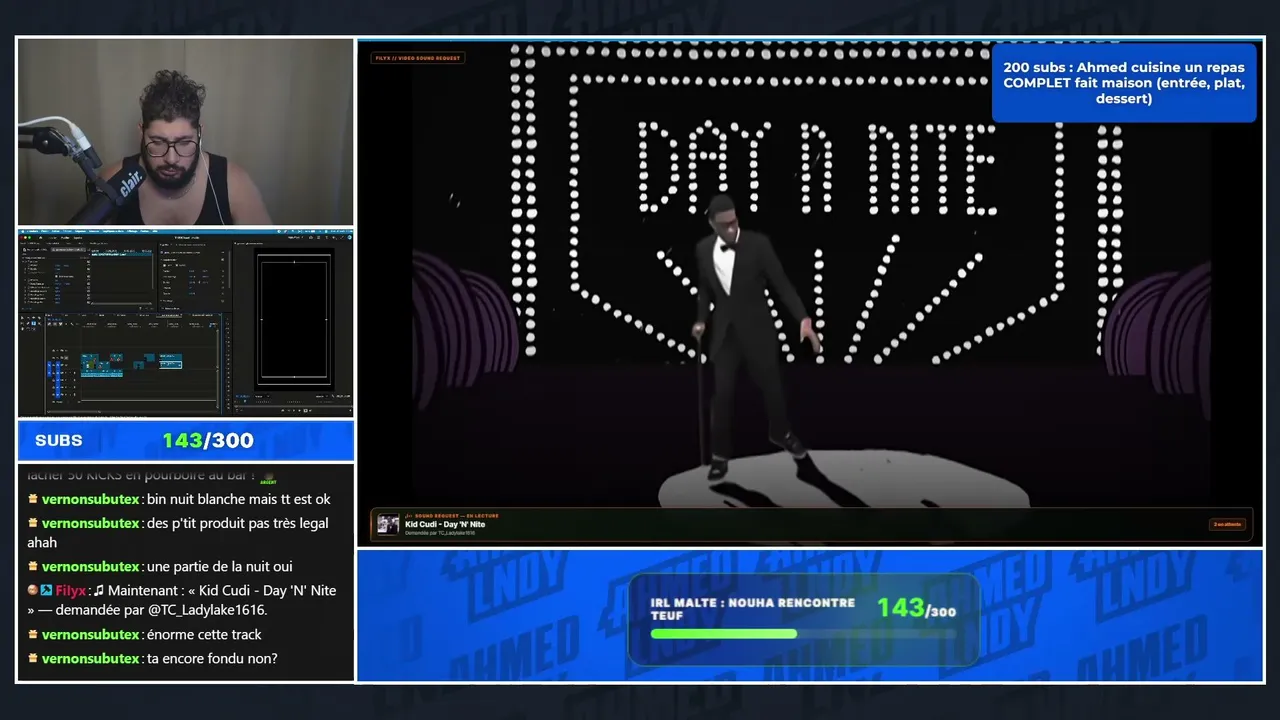Open the Kid Cudi album art thumbnail

(388, 524)
